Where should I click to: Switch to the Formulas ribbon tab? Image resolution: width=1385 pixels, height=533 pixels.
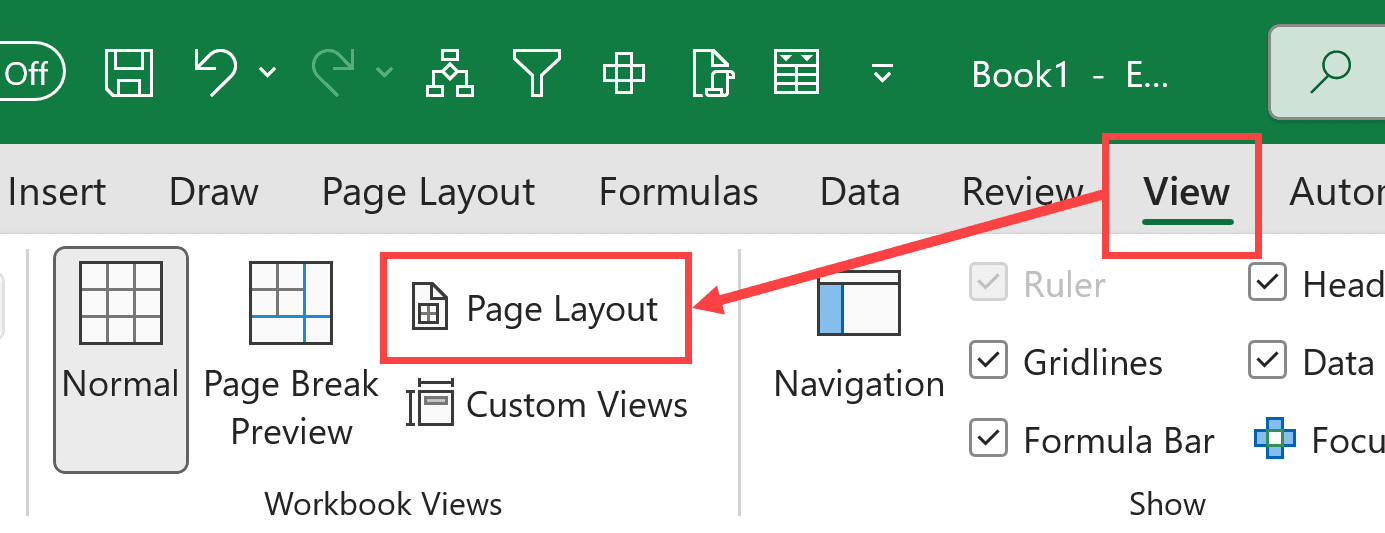tap(678, 191)
